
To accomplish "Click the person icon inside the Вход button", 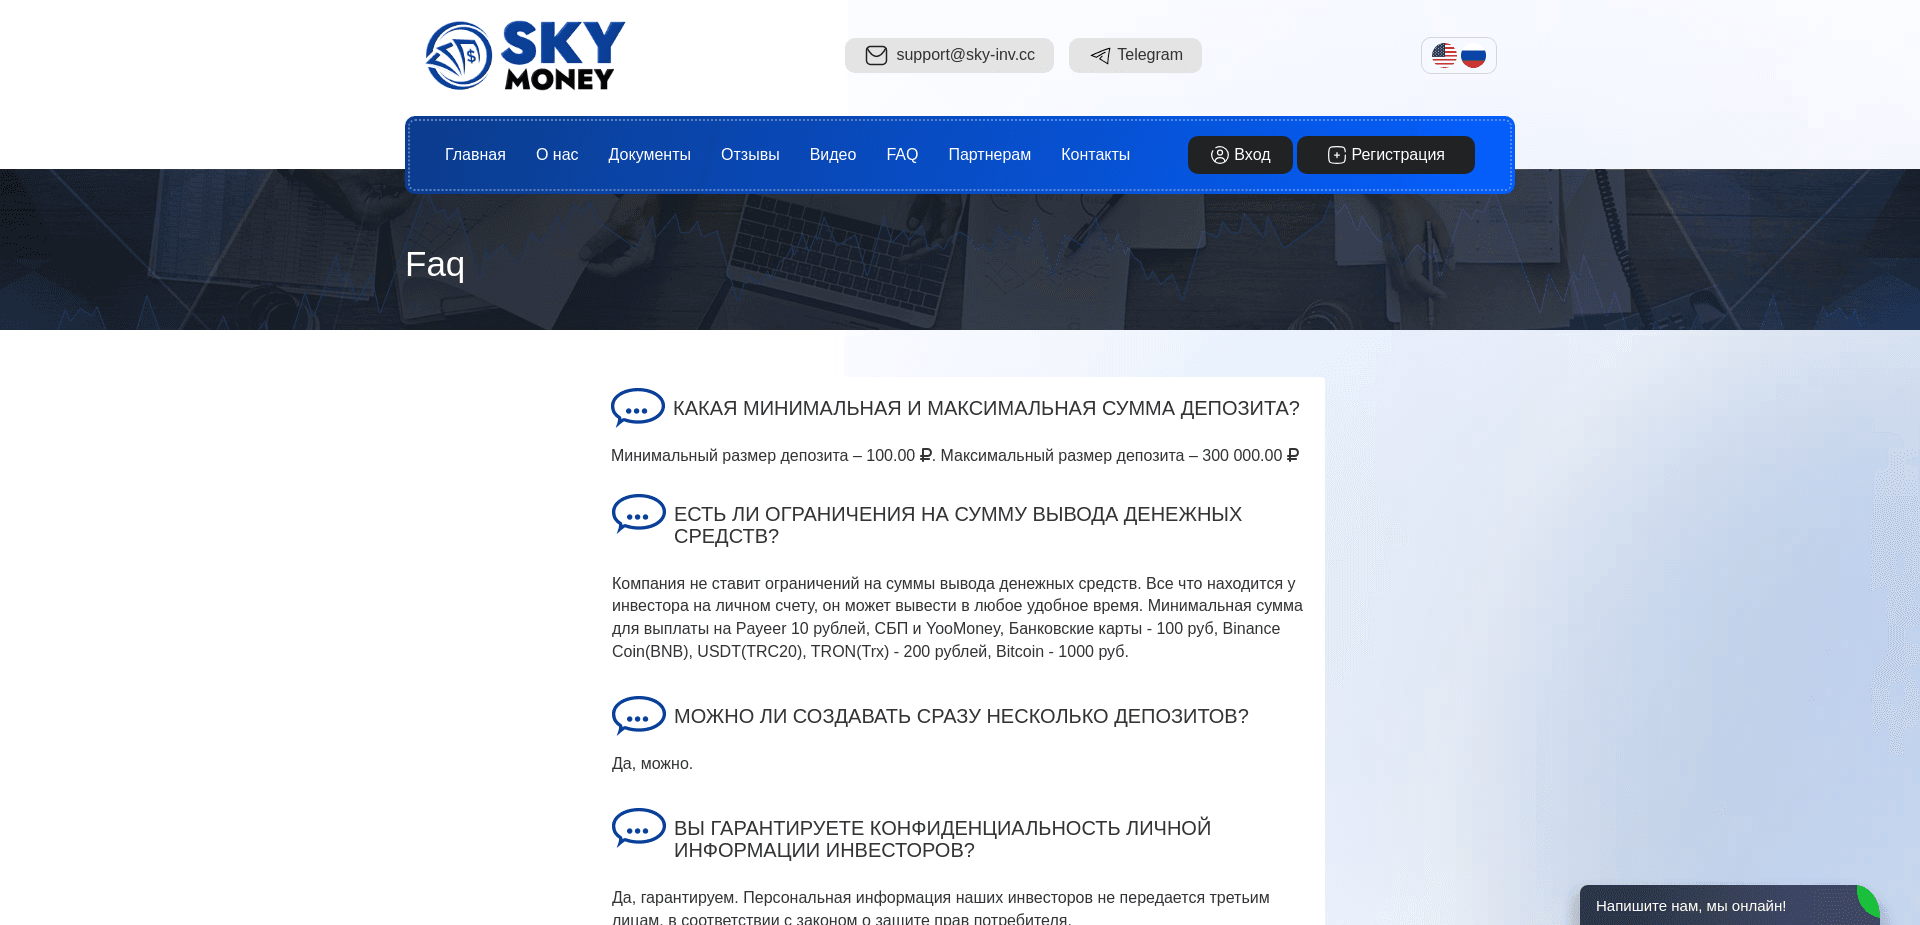I will 1219,155.
